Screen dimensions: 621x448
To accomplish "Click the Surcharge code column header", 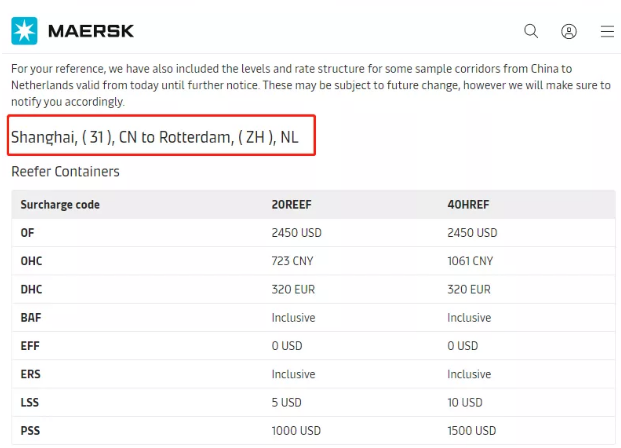I will (x=60, y=204).
